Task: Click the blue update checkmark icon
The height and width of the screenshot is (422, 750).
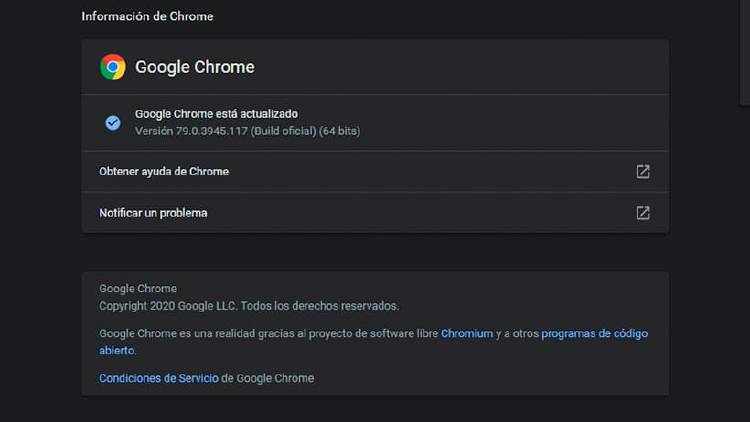Action: 113,123
